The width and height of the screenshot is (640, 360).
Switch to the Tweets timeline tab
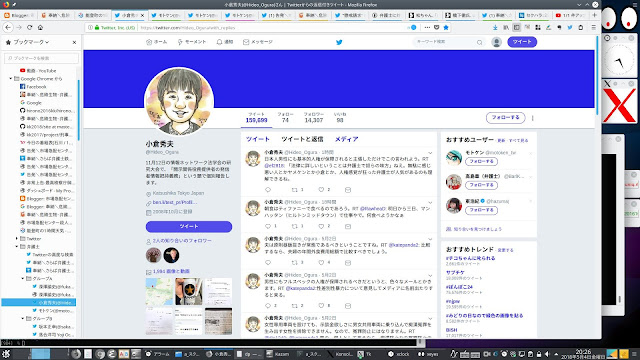point(258,139)
